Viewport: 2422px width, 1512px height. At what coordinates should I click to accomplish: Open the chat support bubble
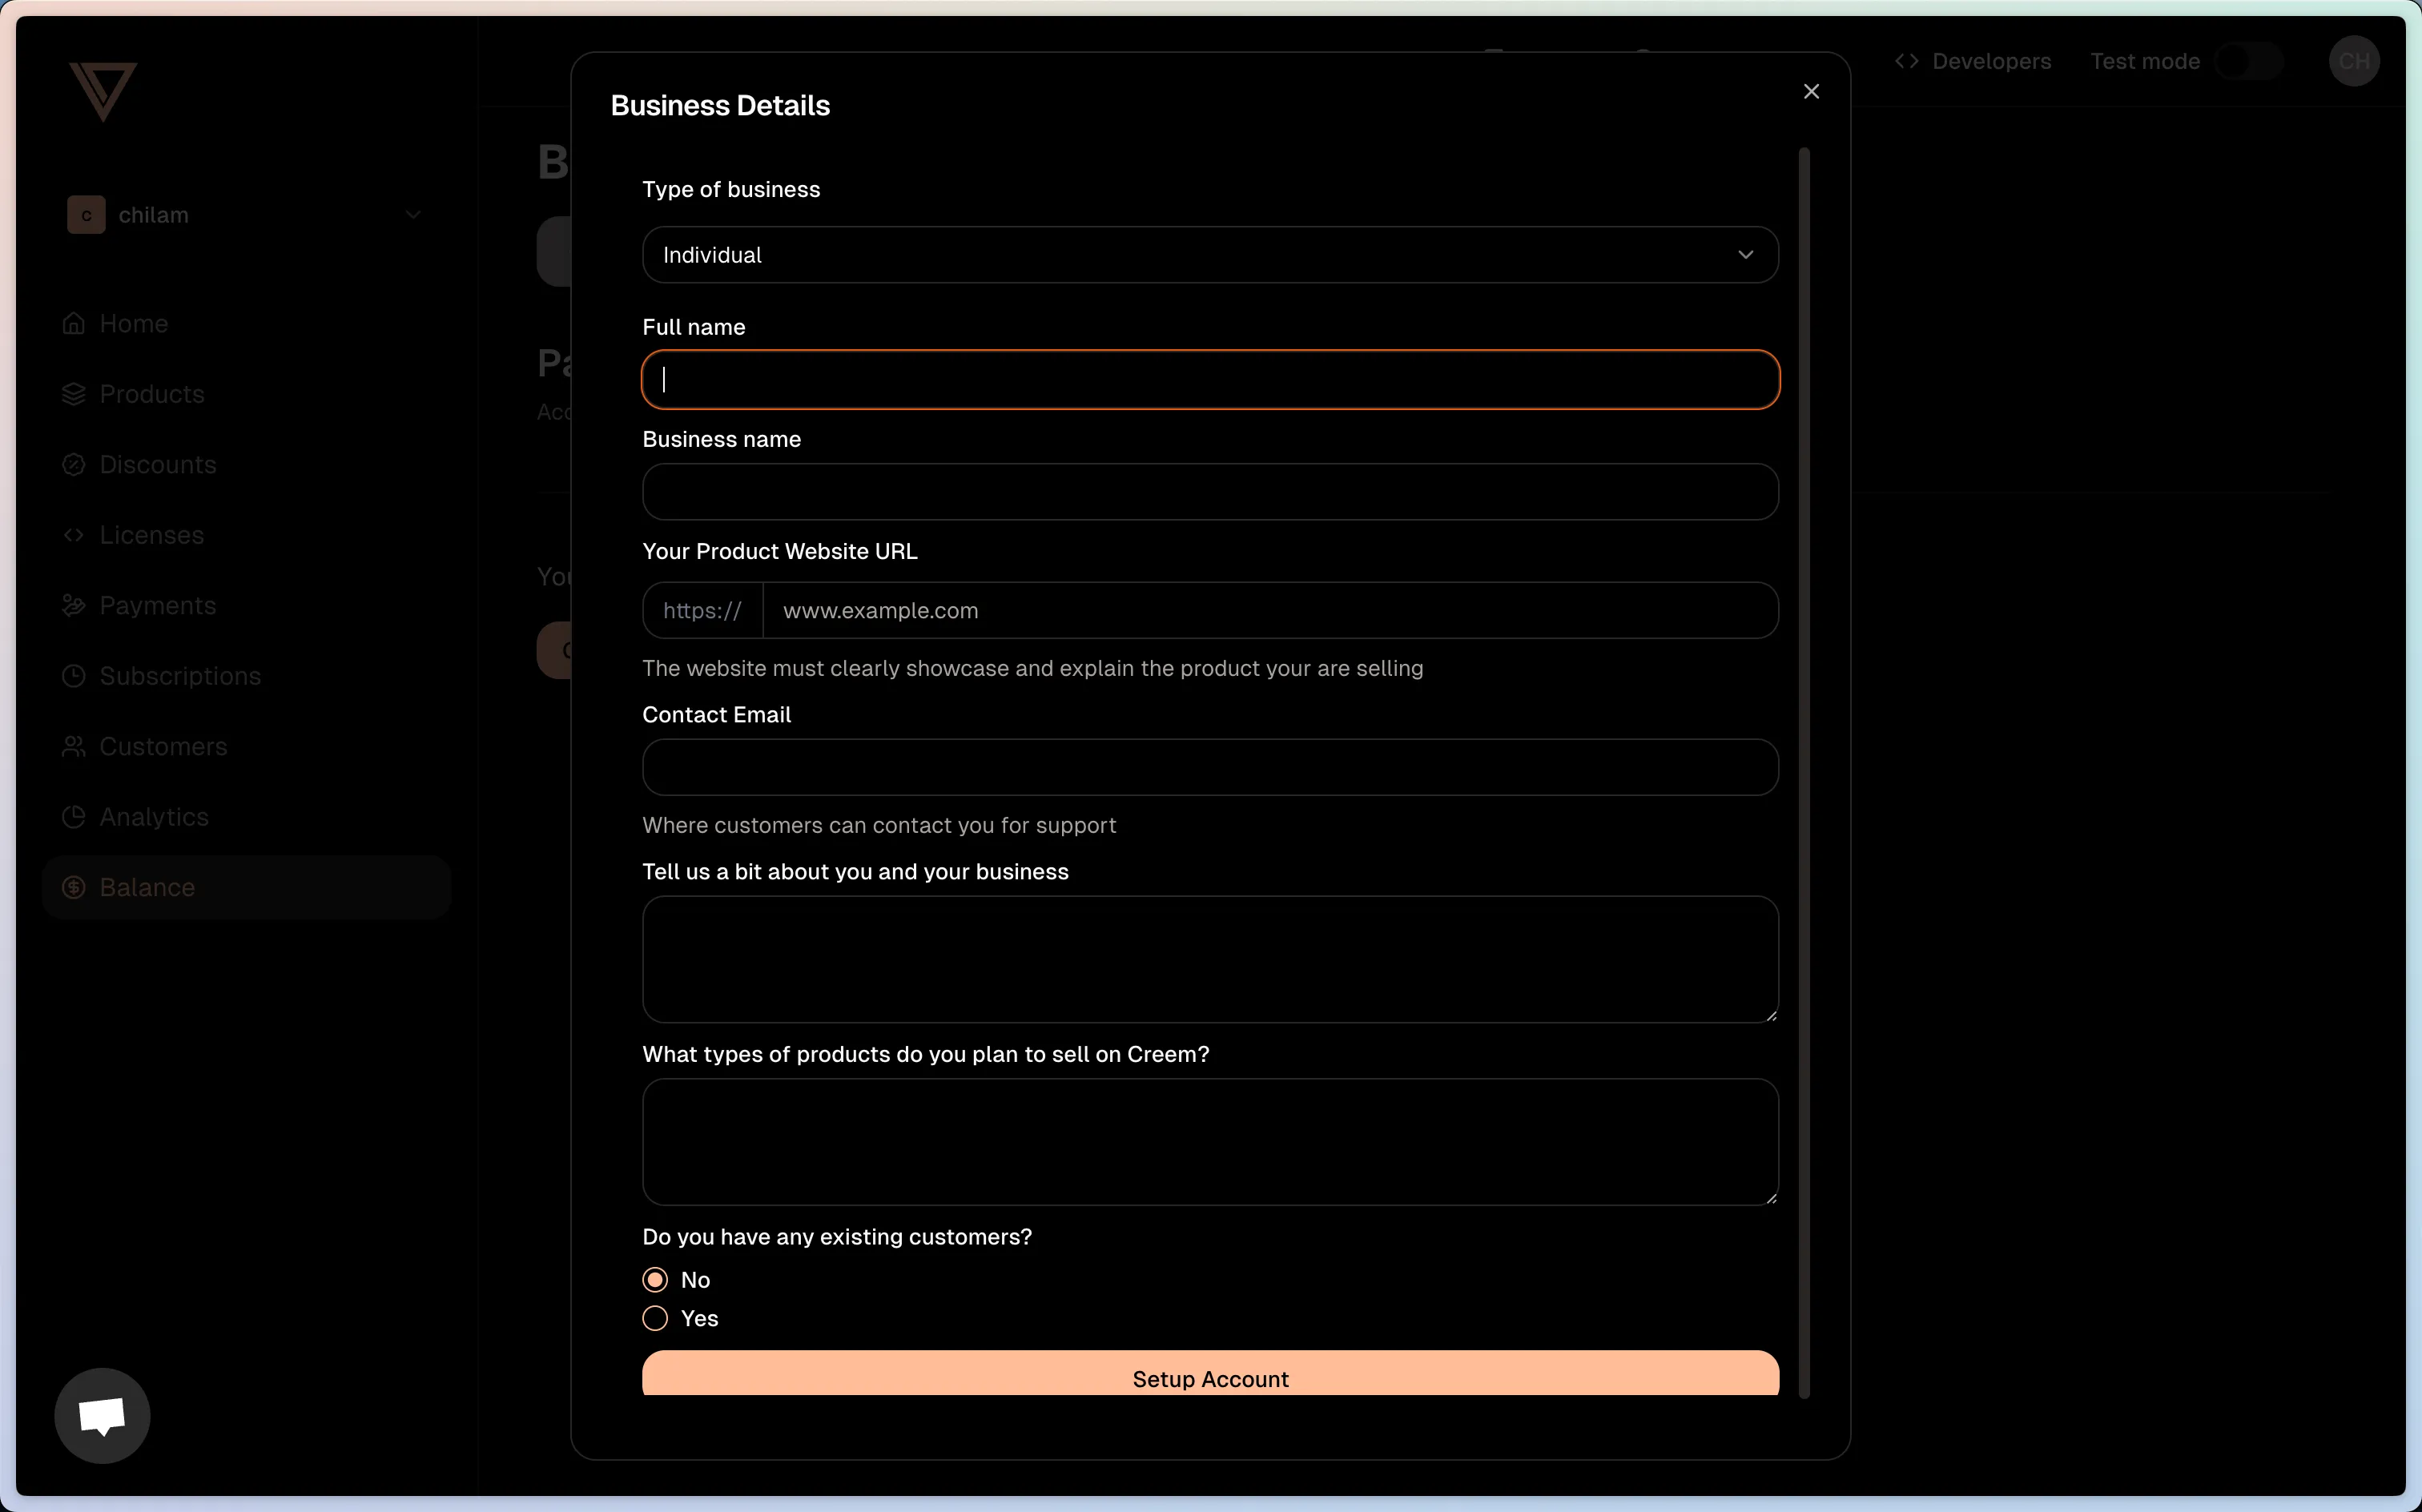102,1415
